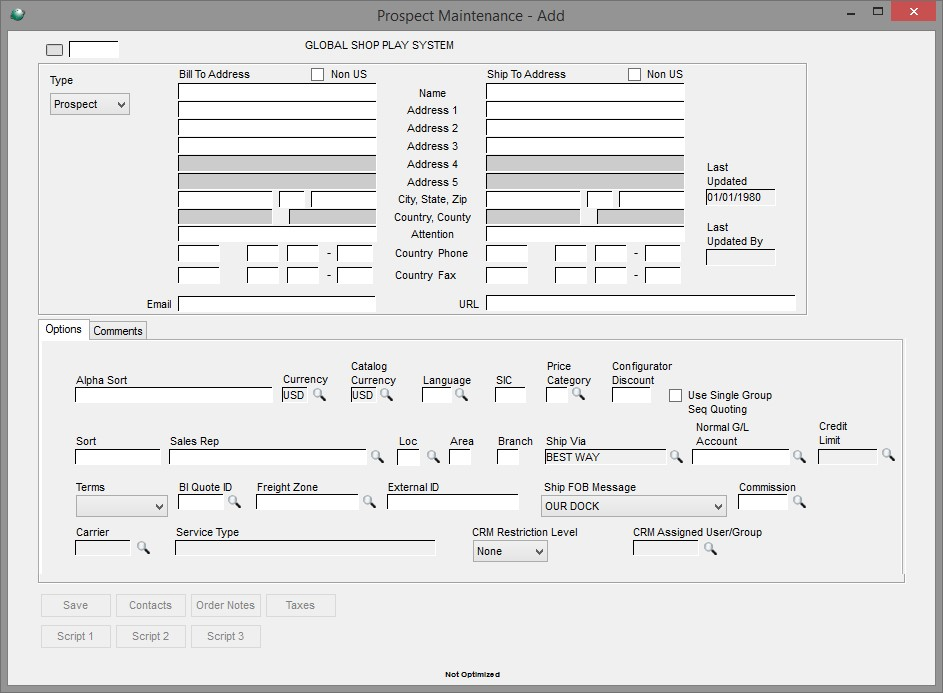The width and height of the screenshot is (943, 693).
Task: Open the Type dropdown showing Prospect
Action: (x=90, y=104)
